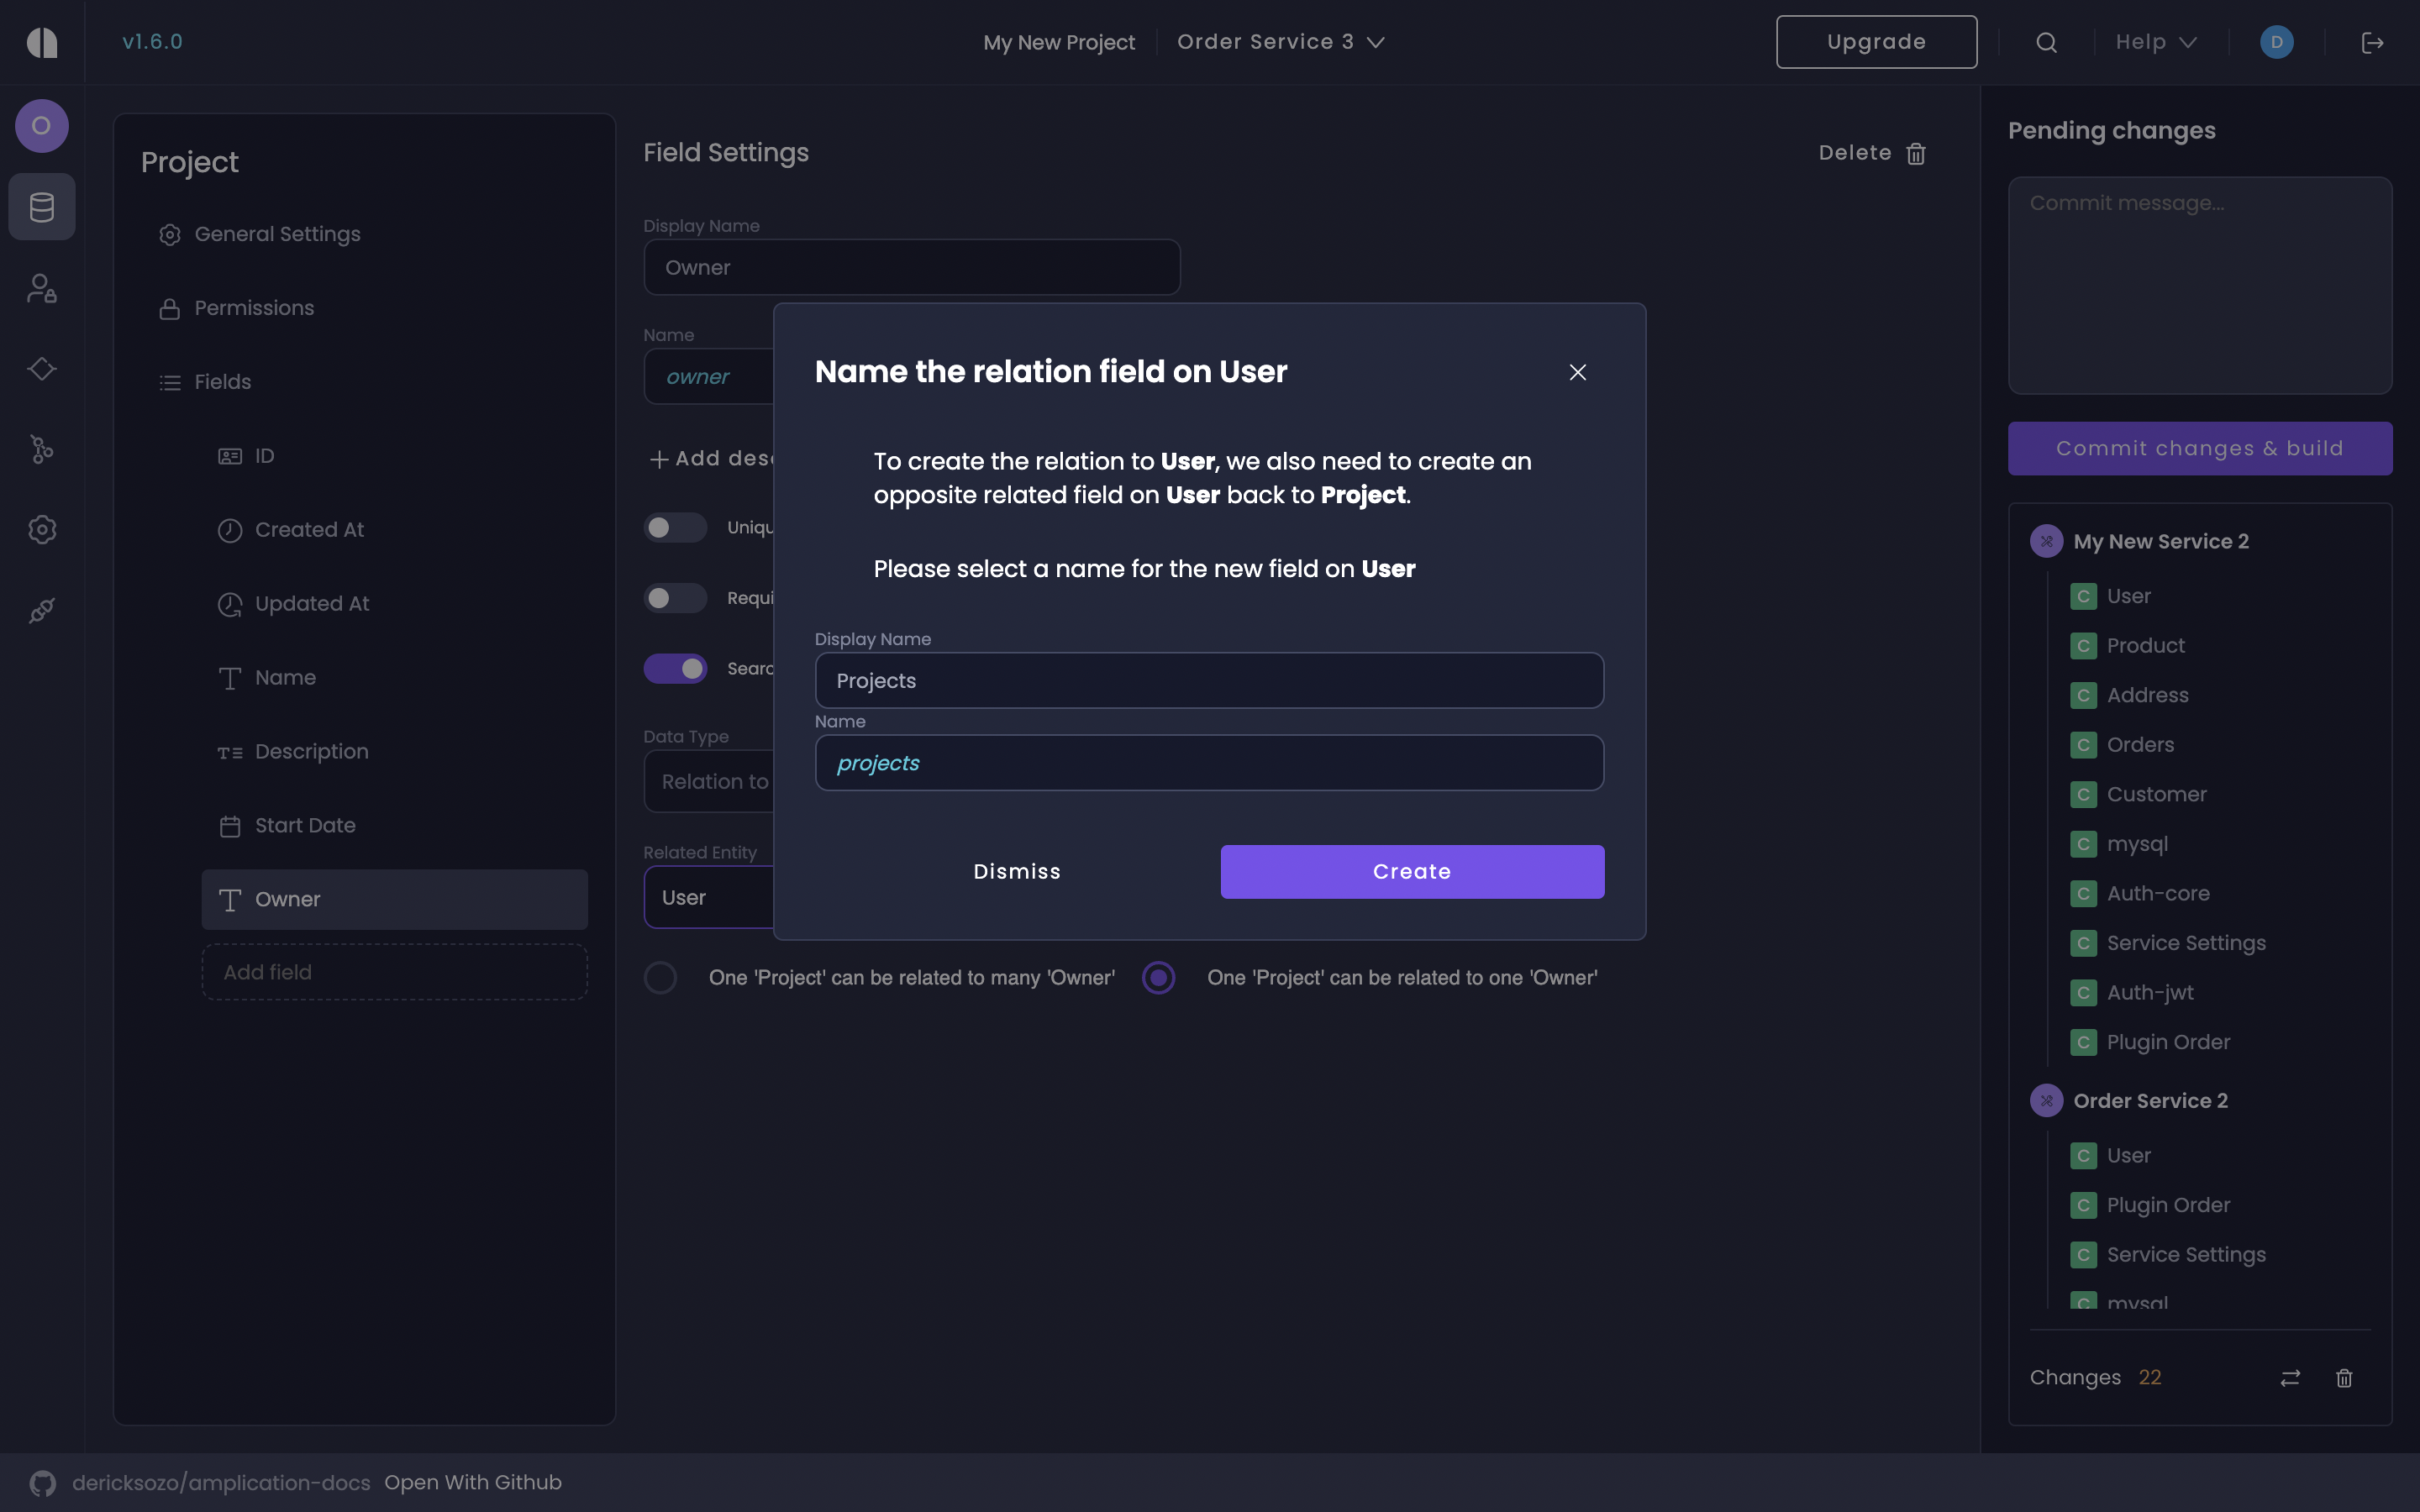Image resolution: width=2420 pixels, height=1512 pixels.
Task: Close the relation field dialog
Action: point(1577,372)
